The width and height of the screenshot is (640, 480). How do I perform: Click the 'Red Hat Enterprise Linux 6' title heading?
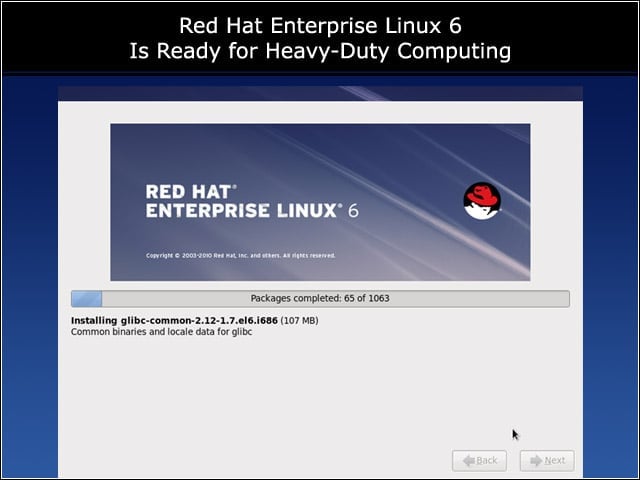320,26
